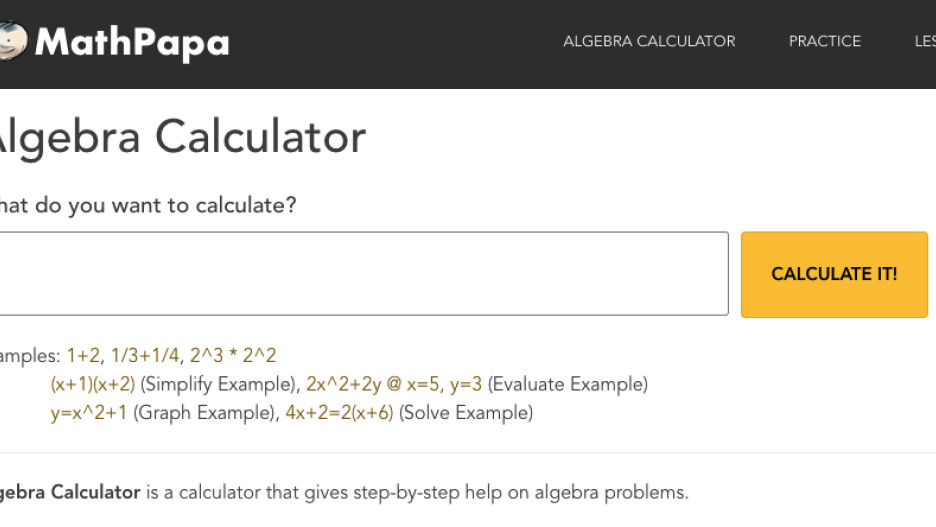The image size is (936, 527).
Task: Go to the PRACTICE nav item
Action: pos(824,41)
